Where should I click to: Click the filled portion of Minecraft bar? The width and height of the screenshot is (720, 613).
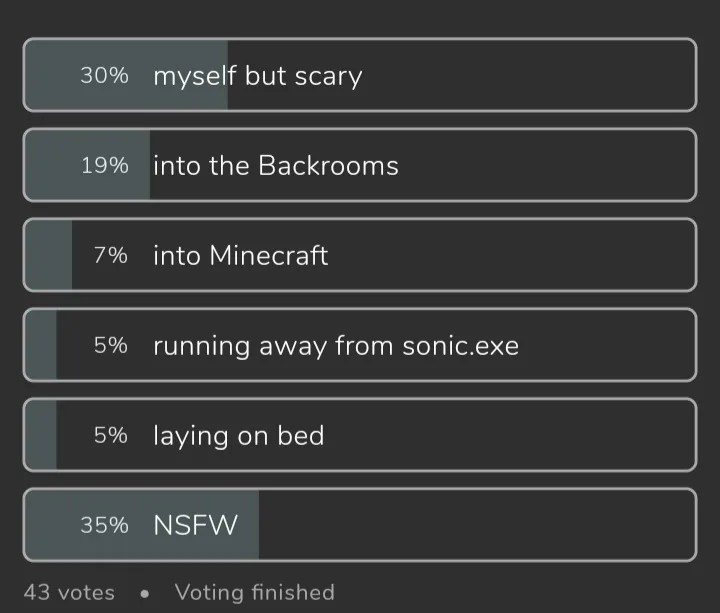coord(49,255)
